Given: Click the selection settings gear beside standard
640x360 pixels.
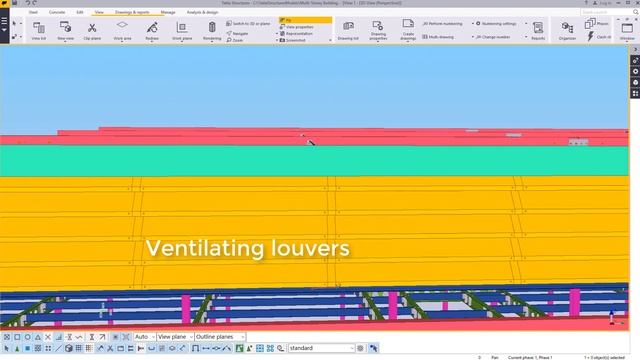Looking at the screenshot, I should coord(360,348).
